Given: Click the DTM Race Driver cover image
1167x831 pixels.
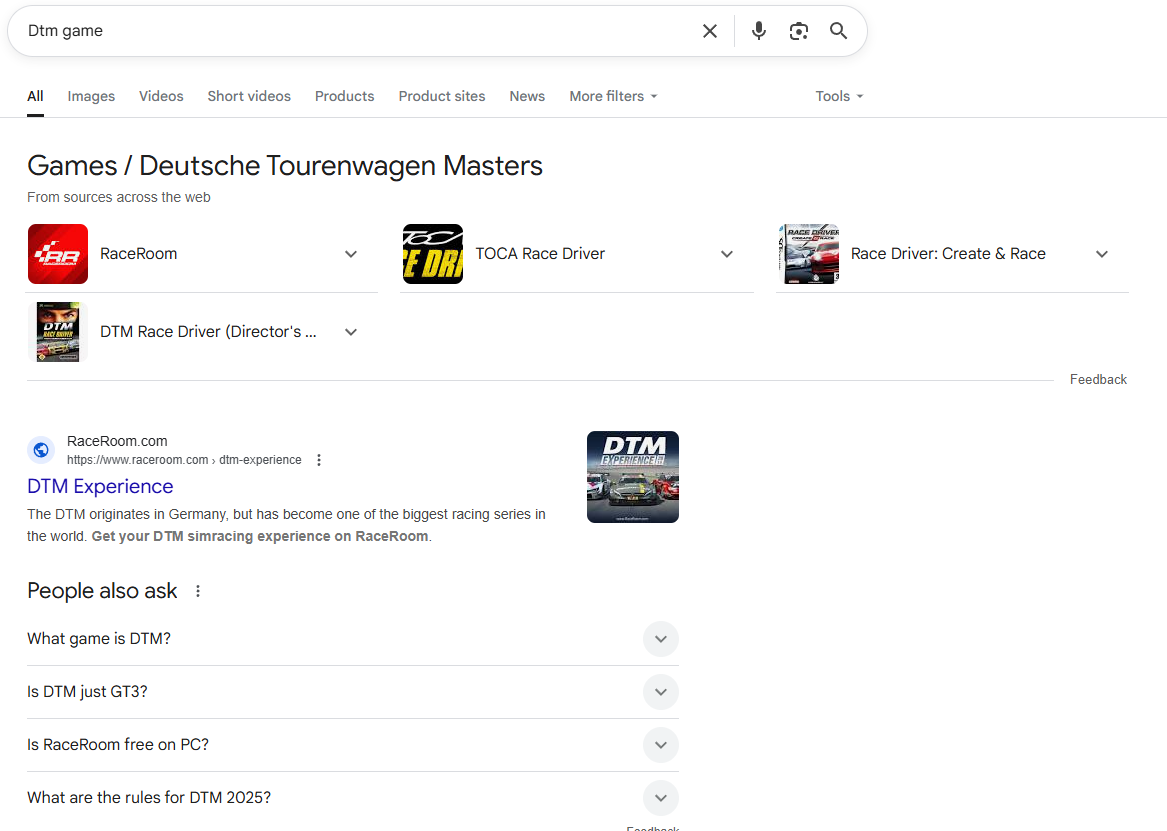Looking at the screenshot, I should click(x=58, y=332).
